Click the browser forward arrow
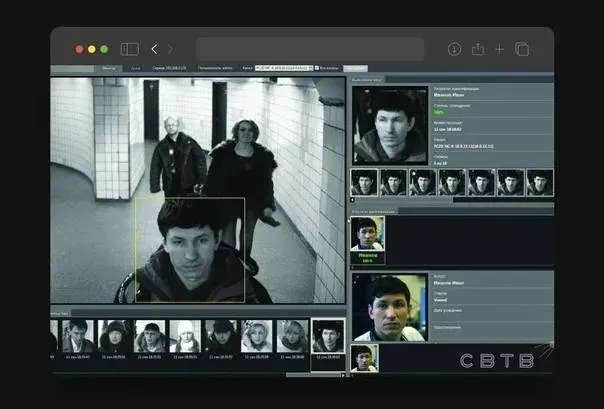This screenshot has height=409, width=604. pos(170,49)
